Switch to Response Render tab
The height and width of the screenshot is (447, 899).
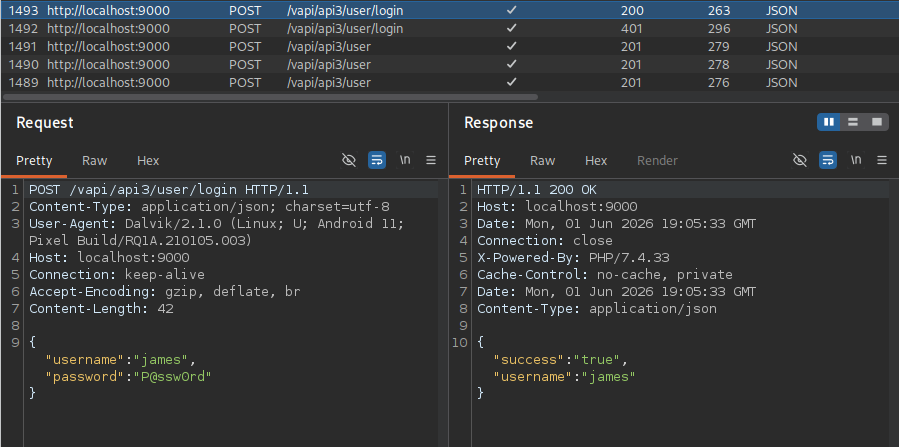(657, 161)
